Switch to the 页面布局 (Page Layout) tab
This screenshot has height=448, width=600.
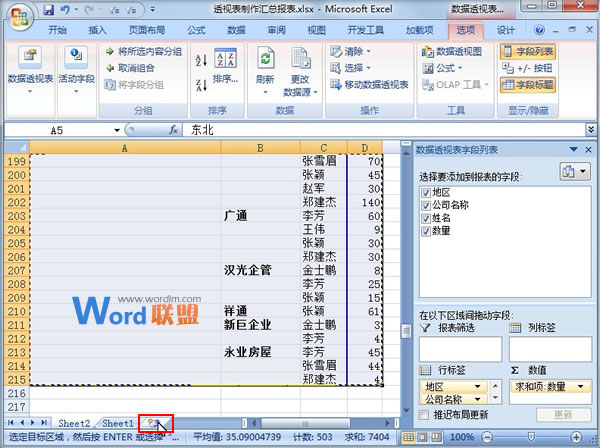tap(147, 30)
